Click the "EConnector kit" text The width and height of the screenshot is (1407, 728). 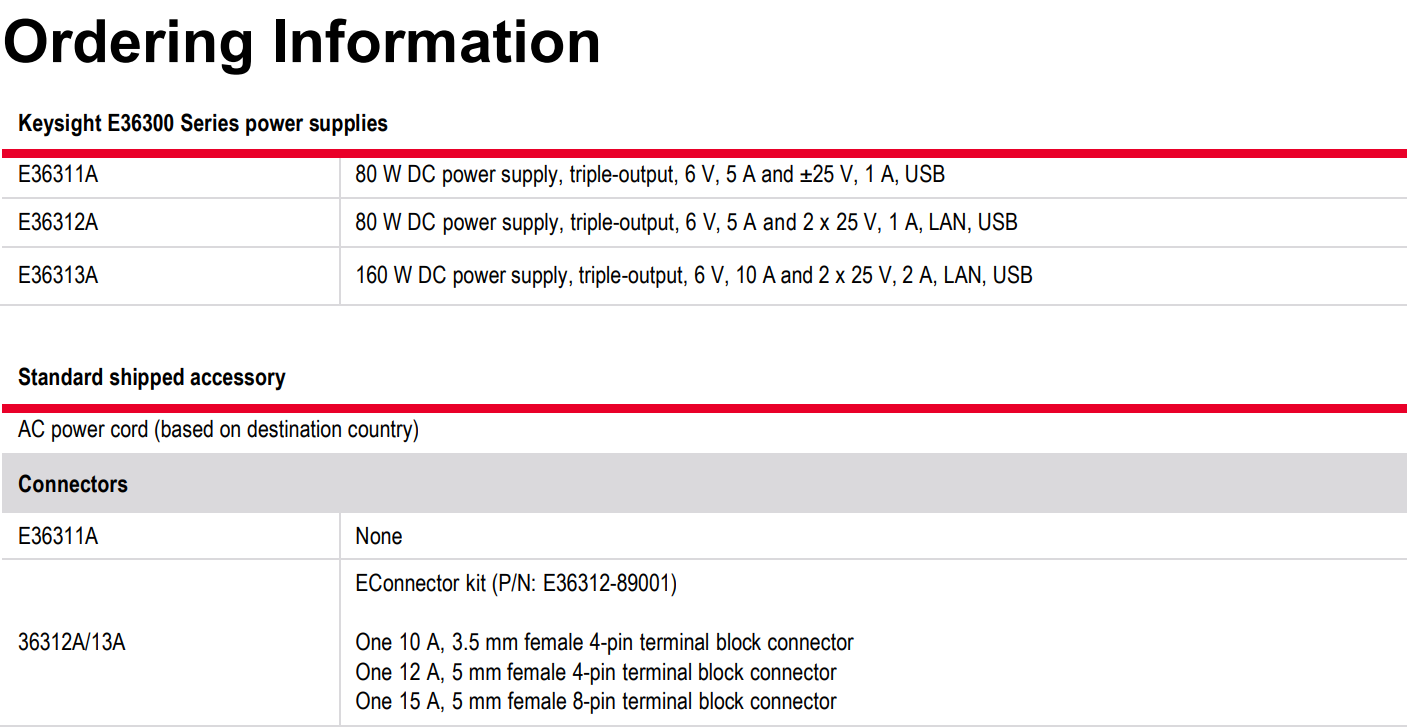click(420, 584)
